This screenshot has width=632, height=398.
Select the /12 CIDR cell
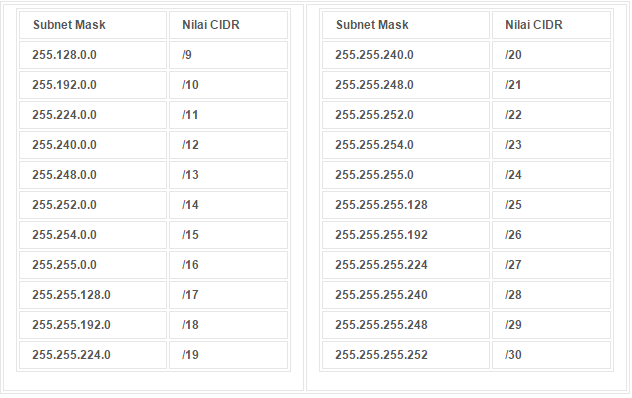click(x=229, y=145)
